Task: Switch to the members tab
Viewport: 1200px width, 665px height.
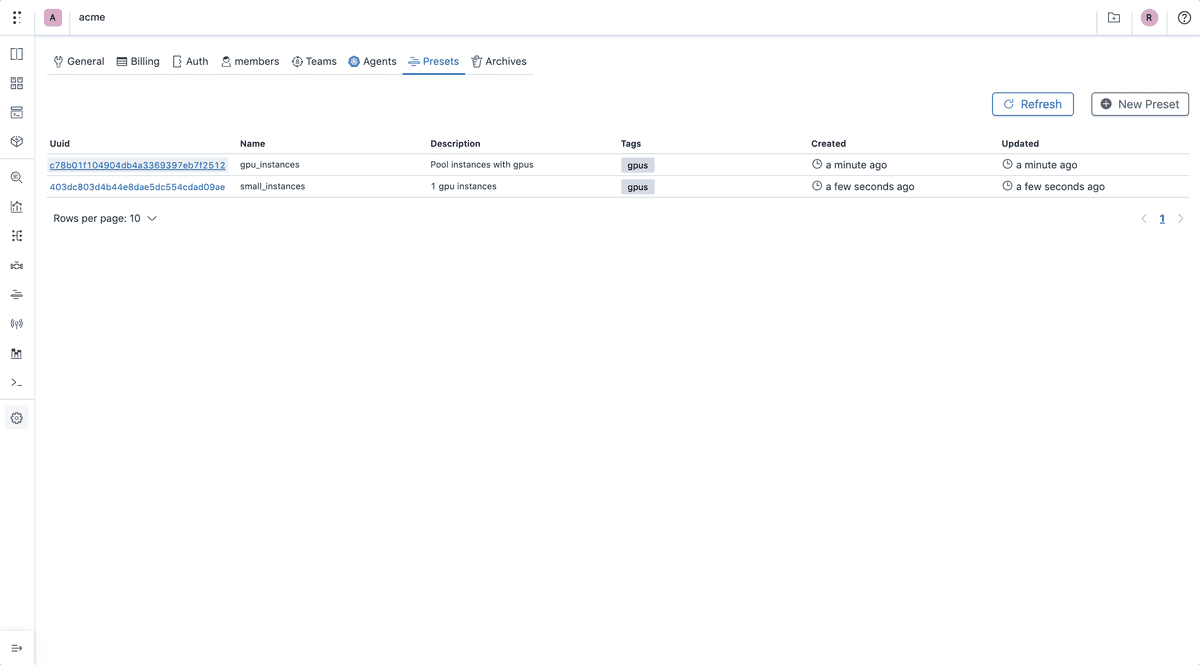Action: click(250, 61)
